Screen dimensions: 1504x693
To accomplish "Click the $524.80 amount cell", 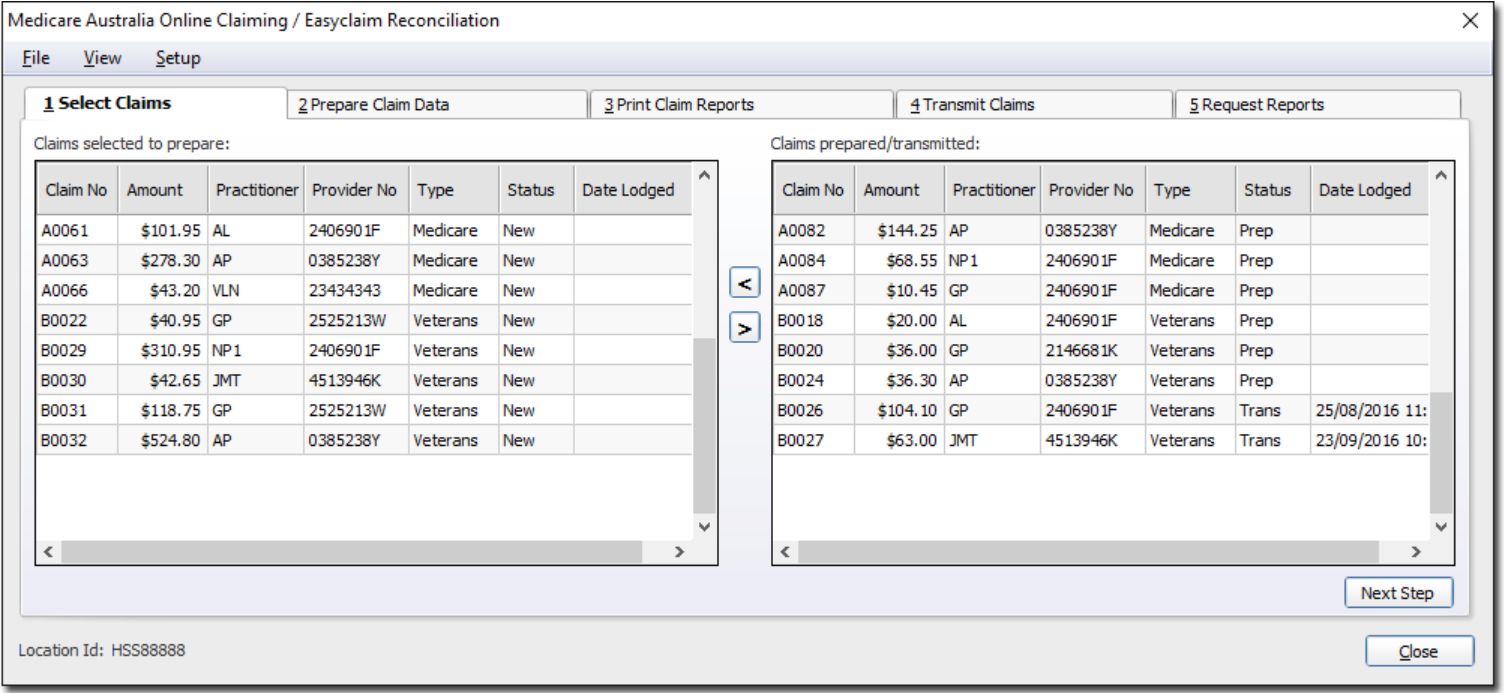I will (x=163, y=440).
